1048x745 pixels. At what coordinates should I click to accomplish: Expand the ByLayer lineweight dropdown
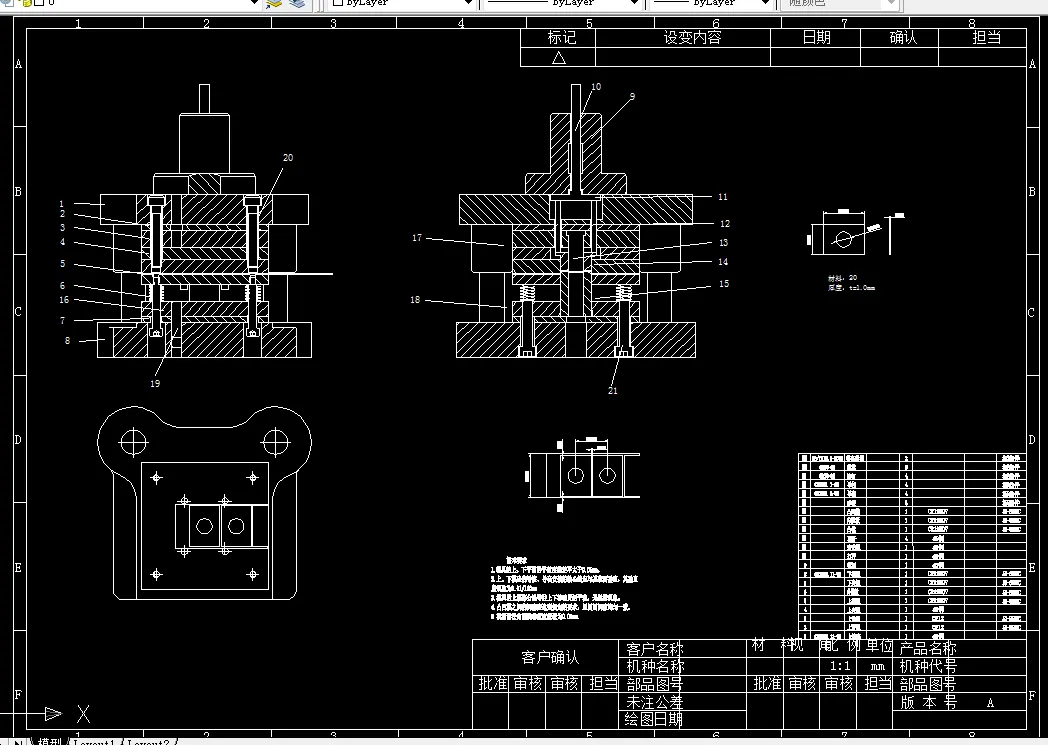(765, 3)
